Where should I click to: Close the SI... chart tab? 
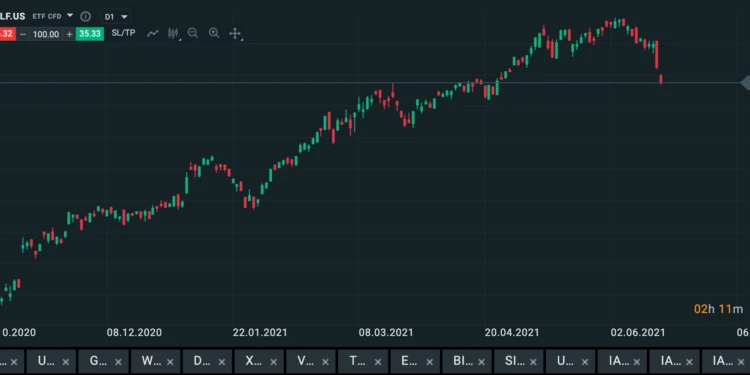click(532, 362)
